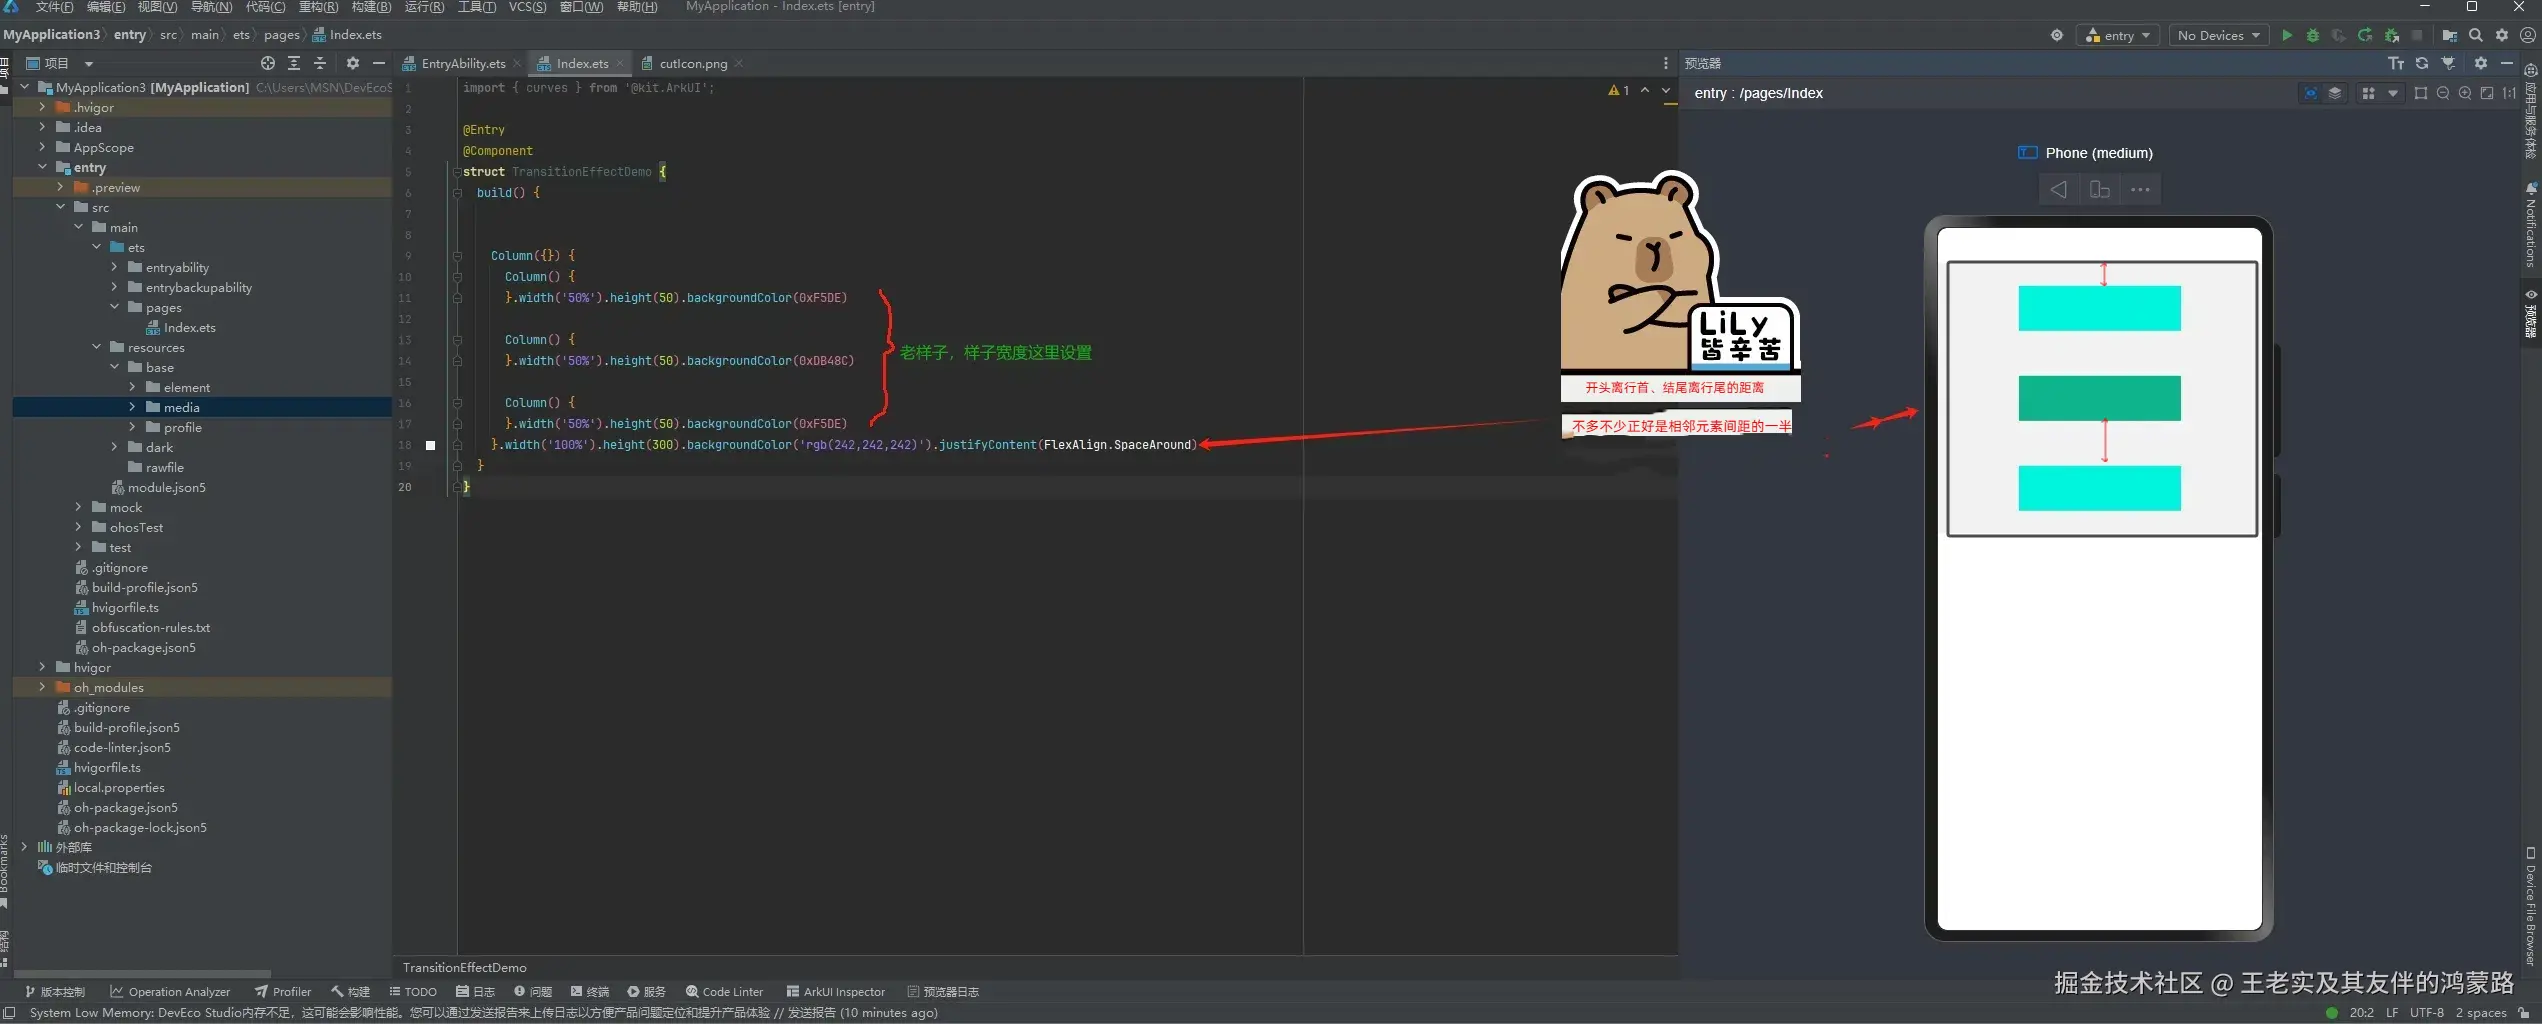Open the Code Linter tool window
This screenshot has height=1024, width=2542.
coord(724,992)
